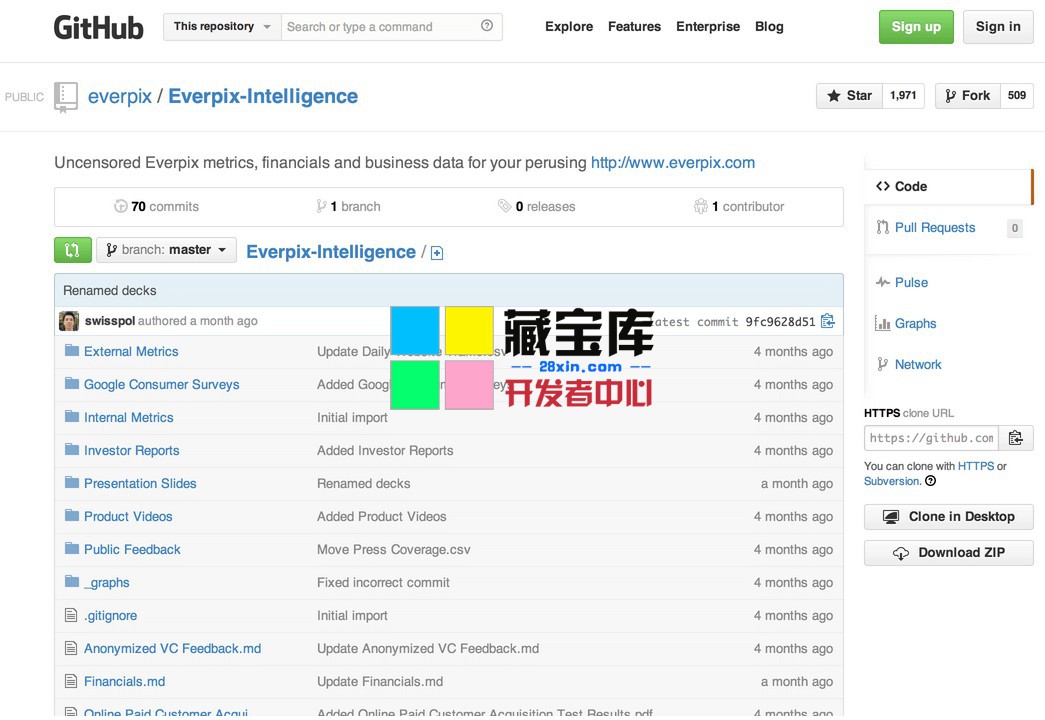The image size is (1045, 720).
Task: Click the search help question mark icon
Action: tap(487, 26)
